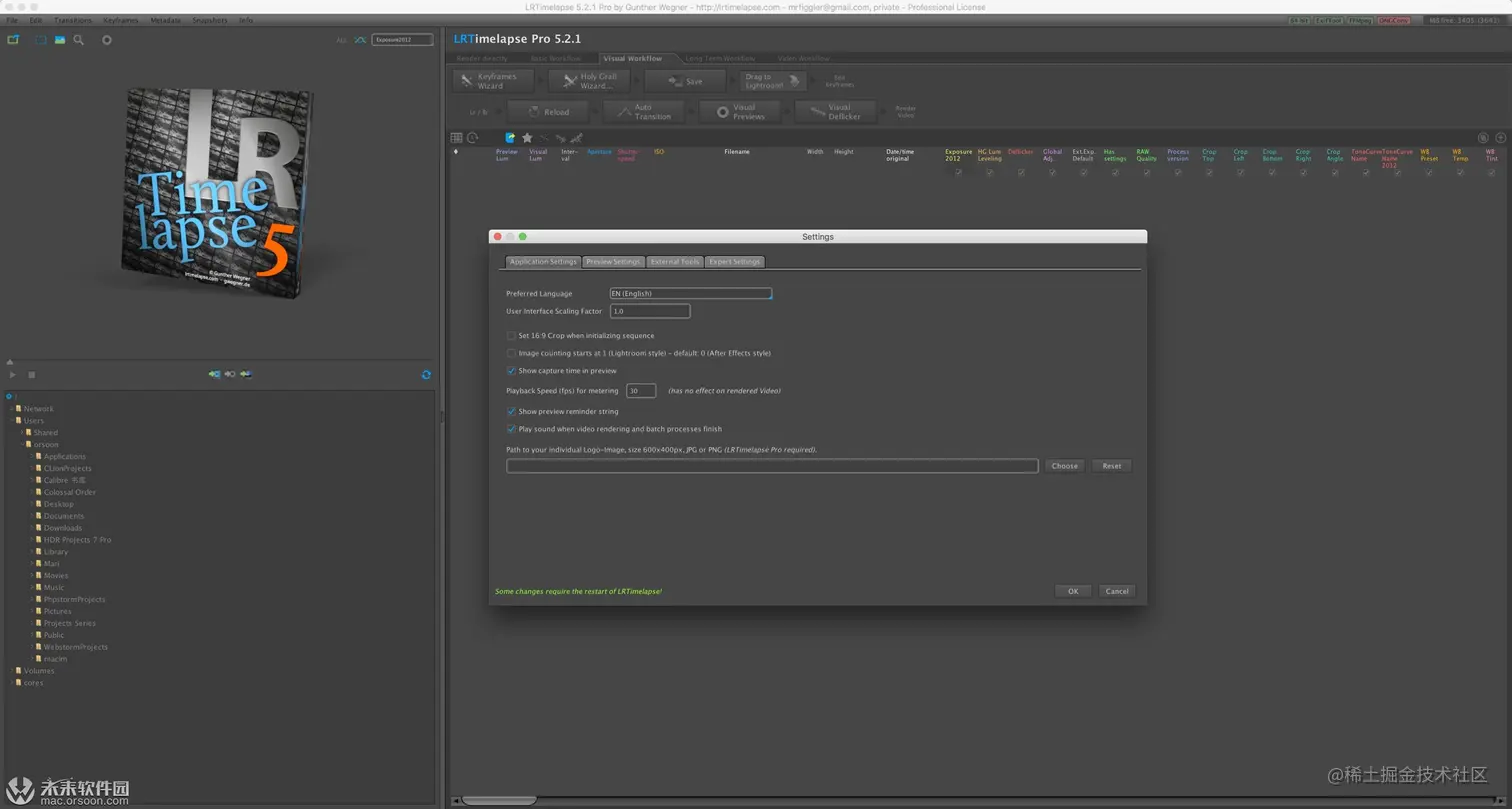This screenshot has height=809, width=1512.
Task: Click the Holy Grail Wizard button
Action: click(591, 81)
